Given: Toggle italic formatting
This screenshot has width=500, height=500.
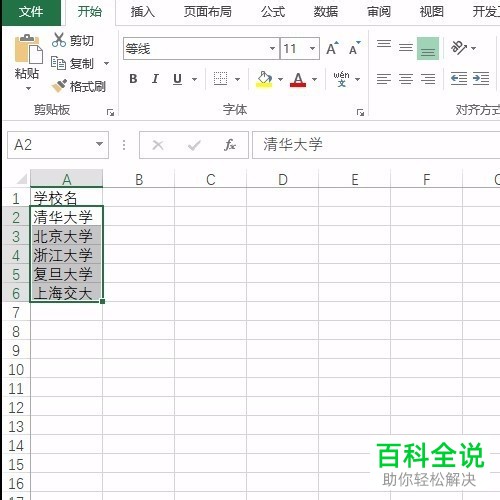Looking at the screenshot, I should click(155, 79).
